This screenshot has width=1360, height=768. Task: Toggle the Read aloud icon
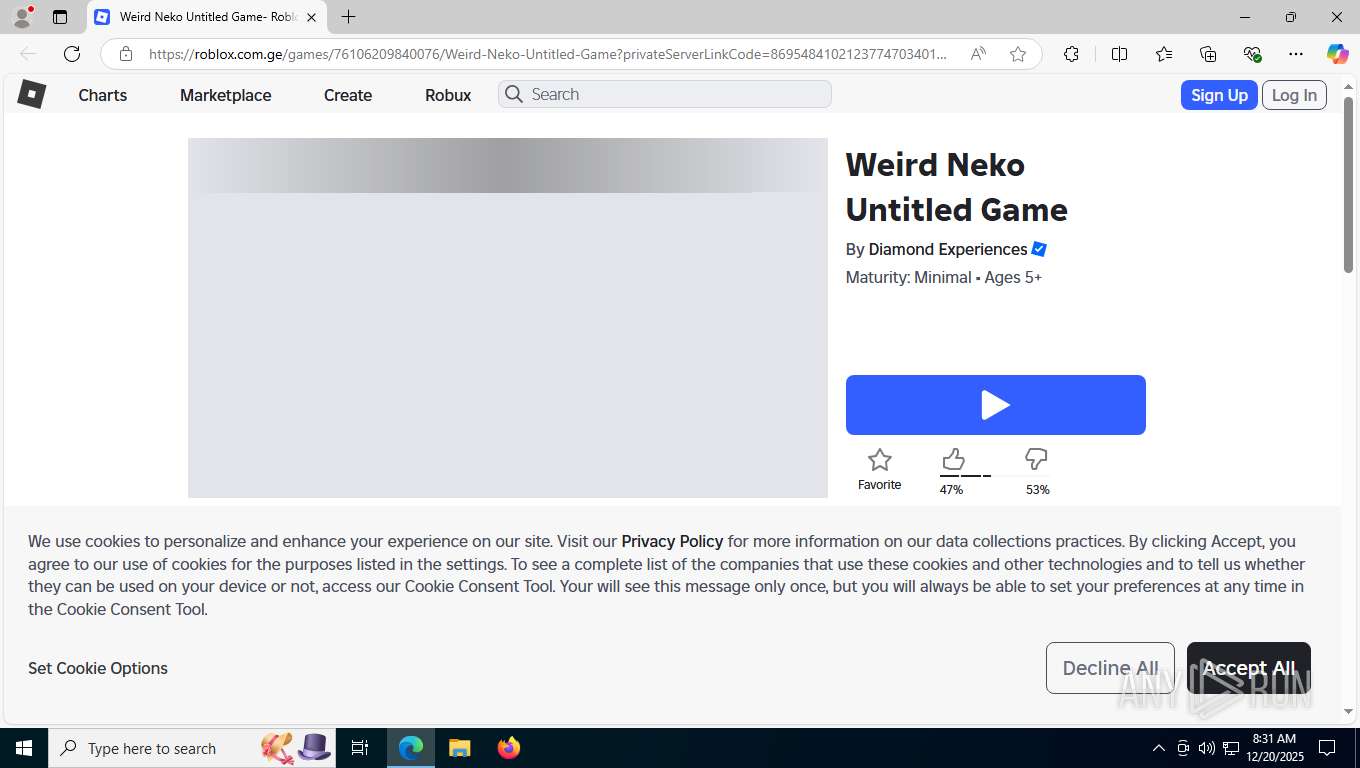click(x=978, y=54)
